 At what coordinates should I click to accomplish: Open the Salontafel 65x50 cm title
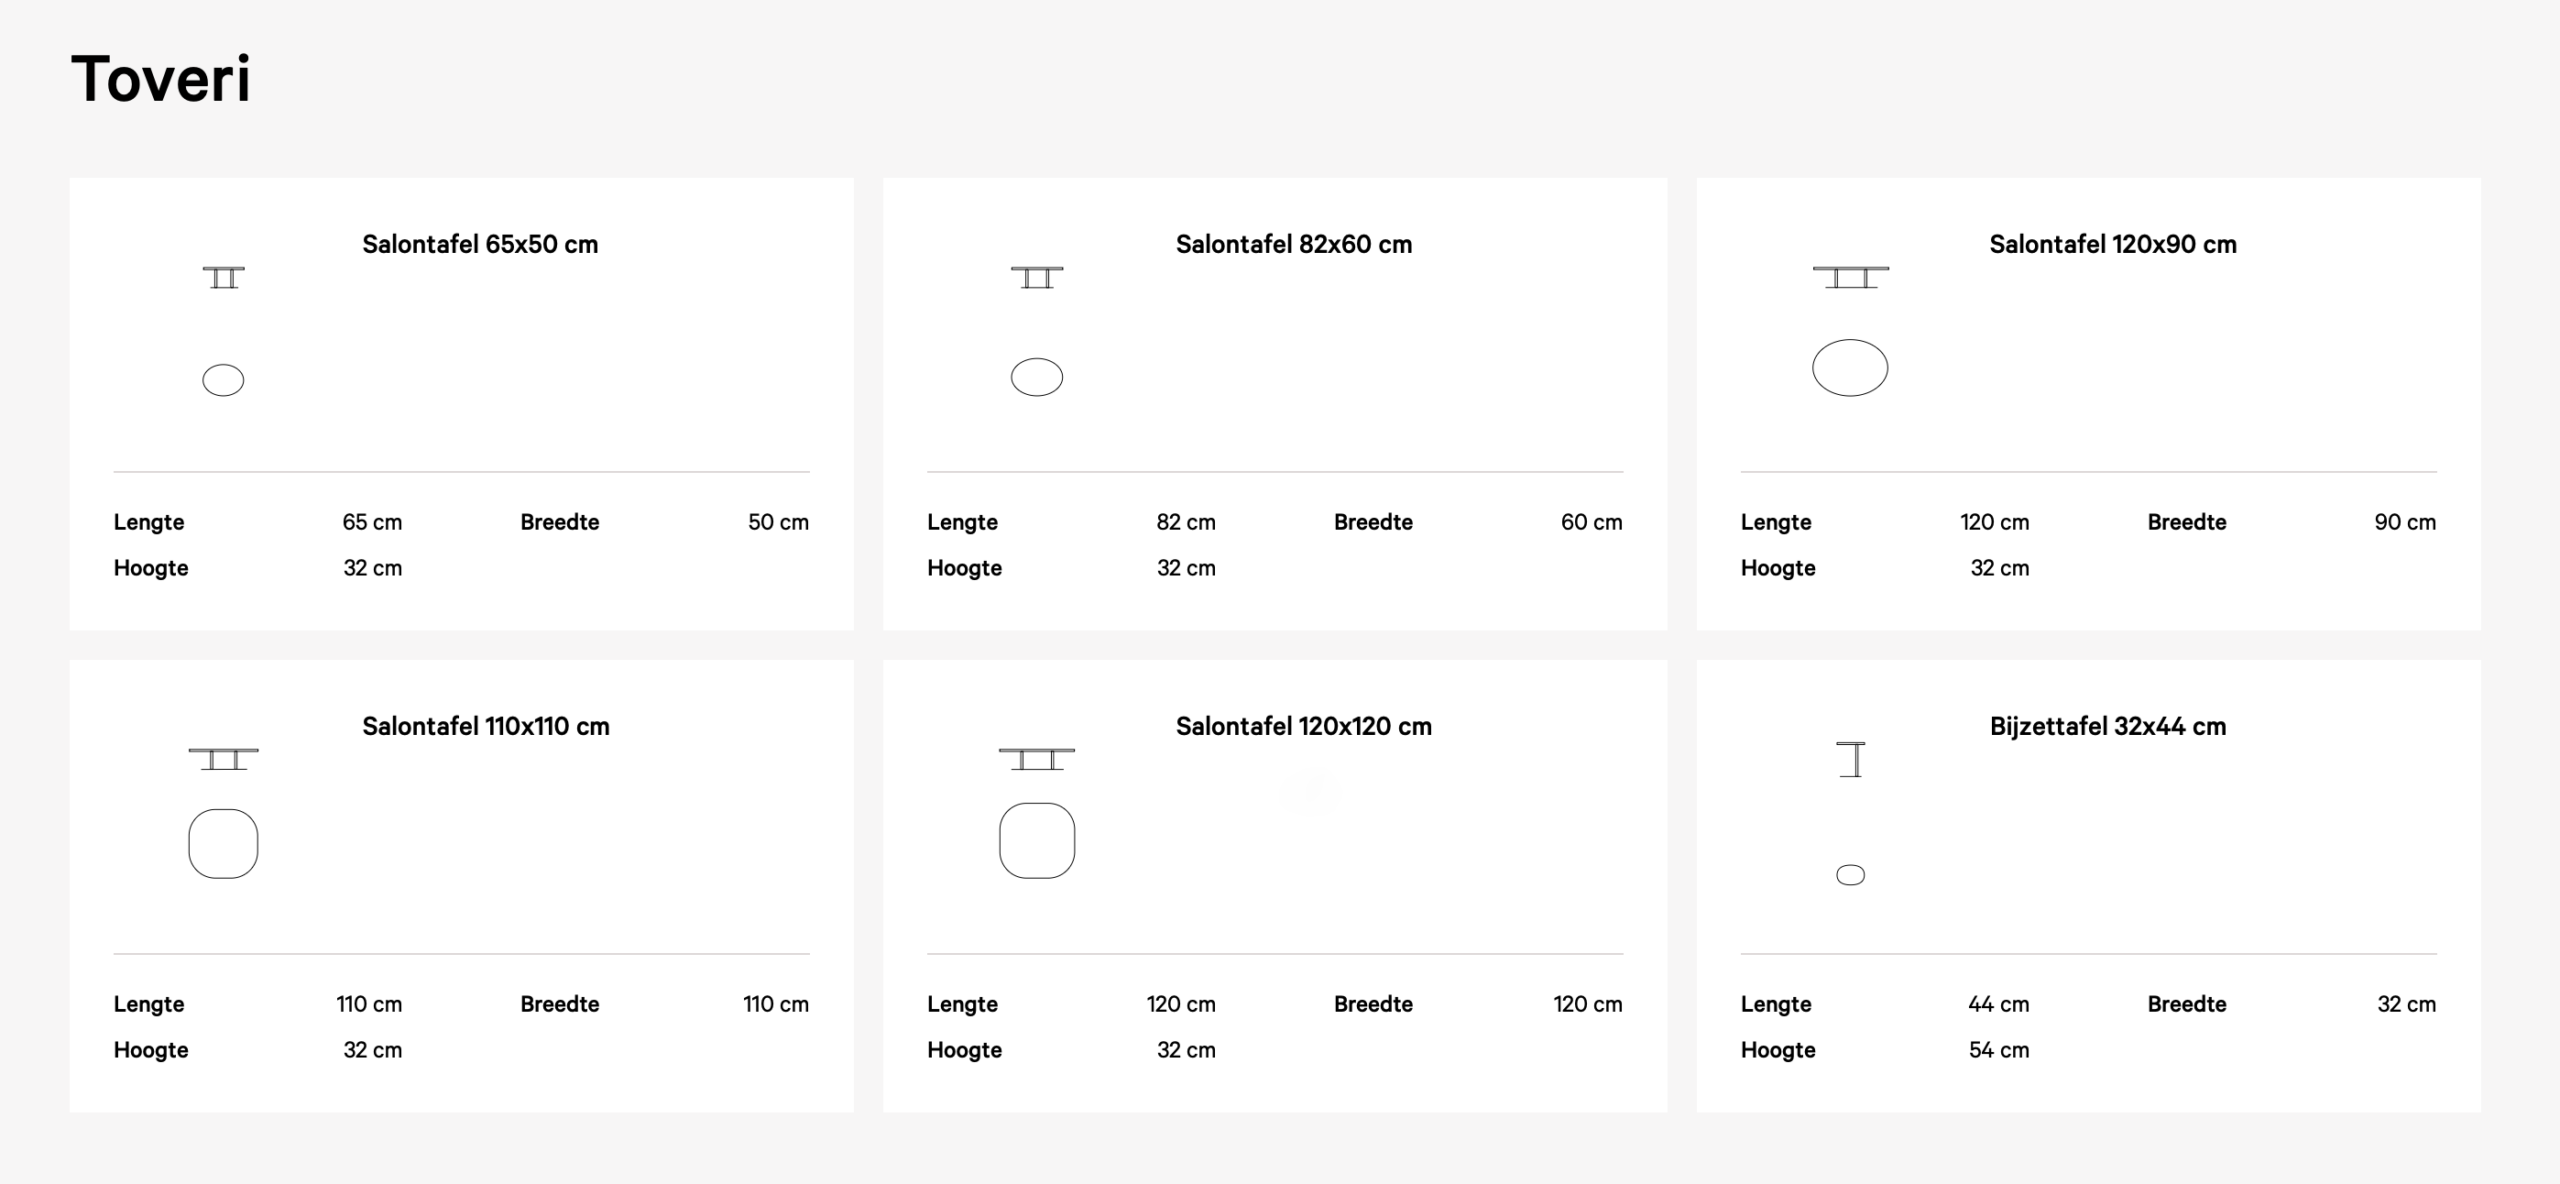pyautogui.click(x=480, y=244)
